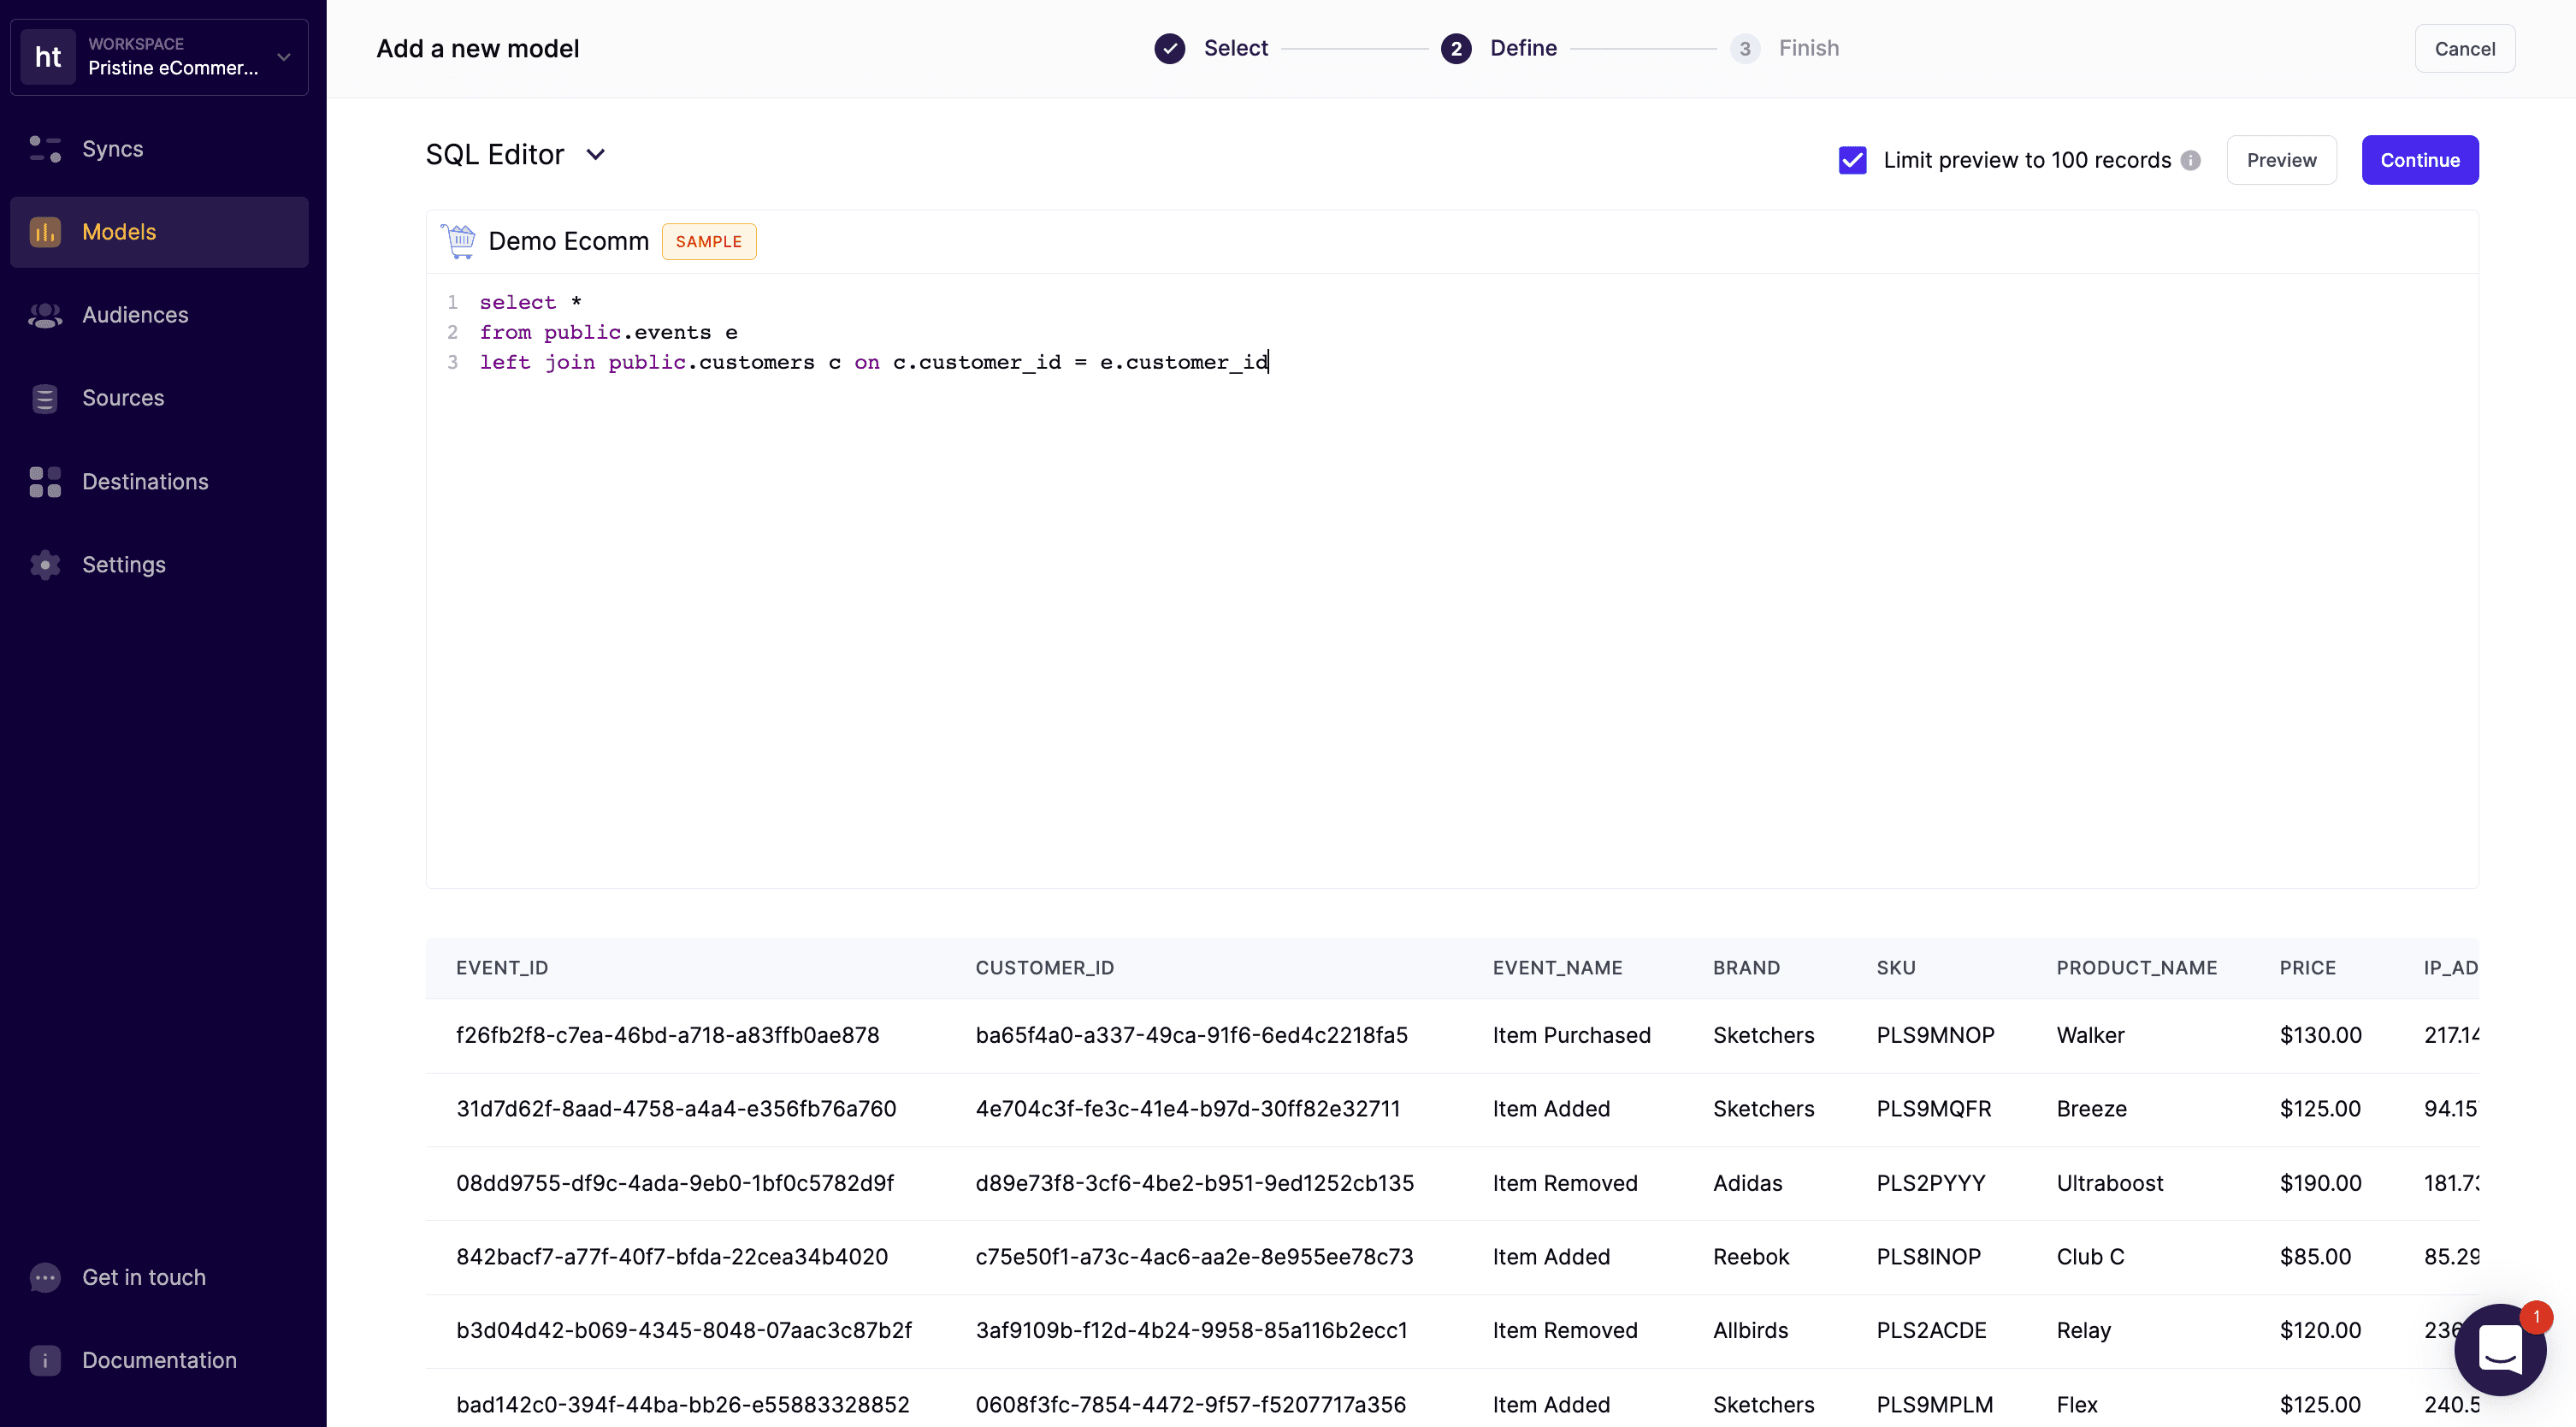Click the Preview button
The width and height of the screenshot is (2576, 1427).
[2281, 160]
